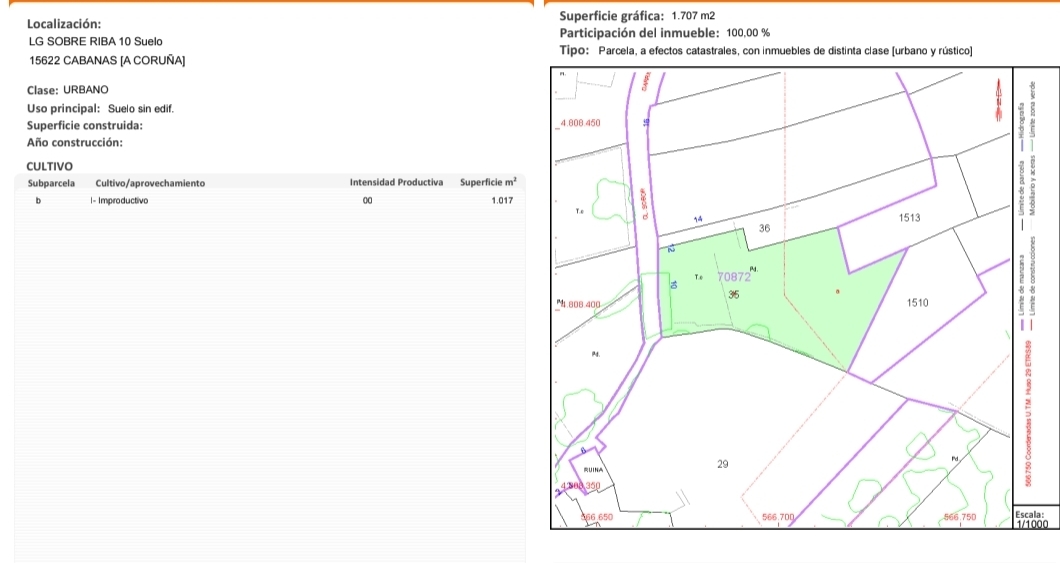Click the 'URBANO' class value
The width and height of the screenshot is (1060, 563).
click(86, 89)
